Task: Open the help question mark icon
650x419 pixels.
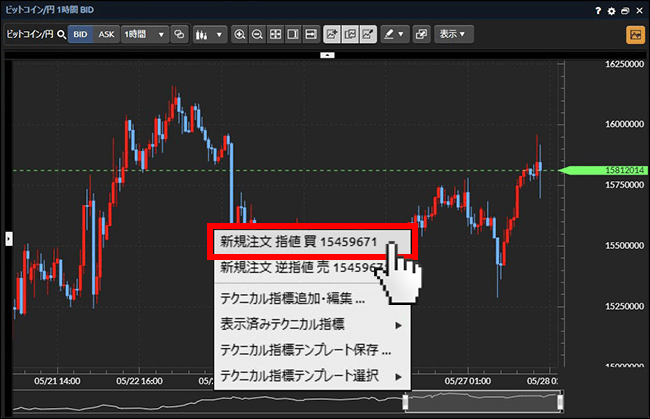Action: click(597, 10)
